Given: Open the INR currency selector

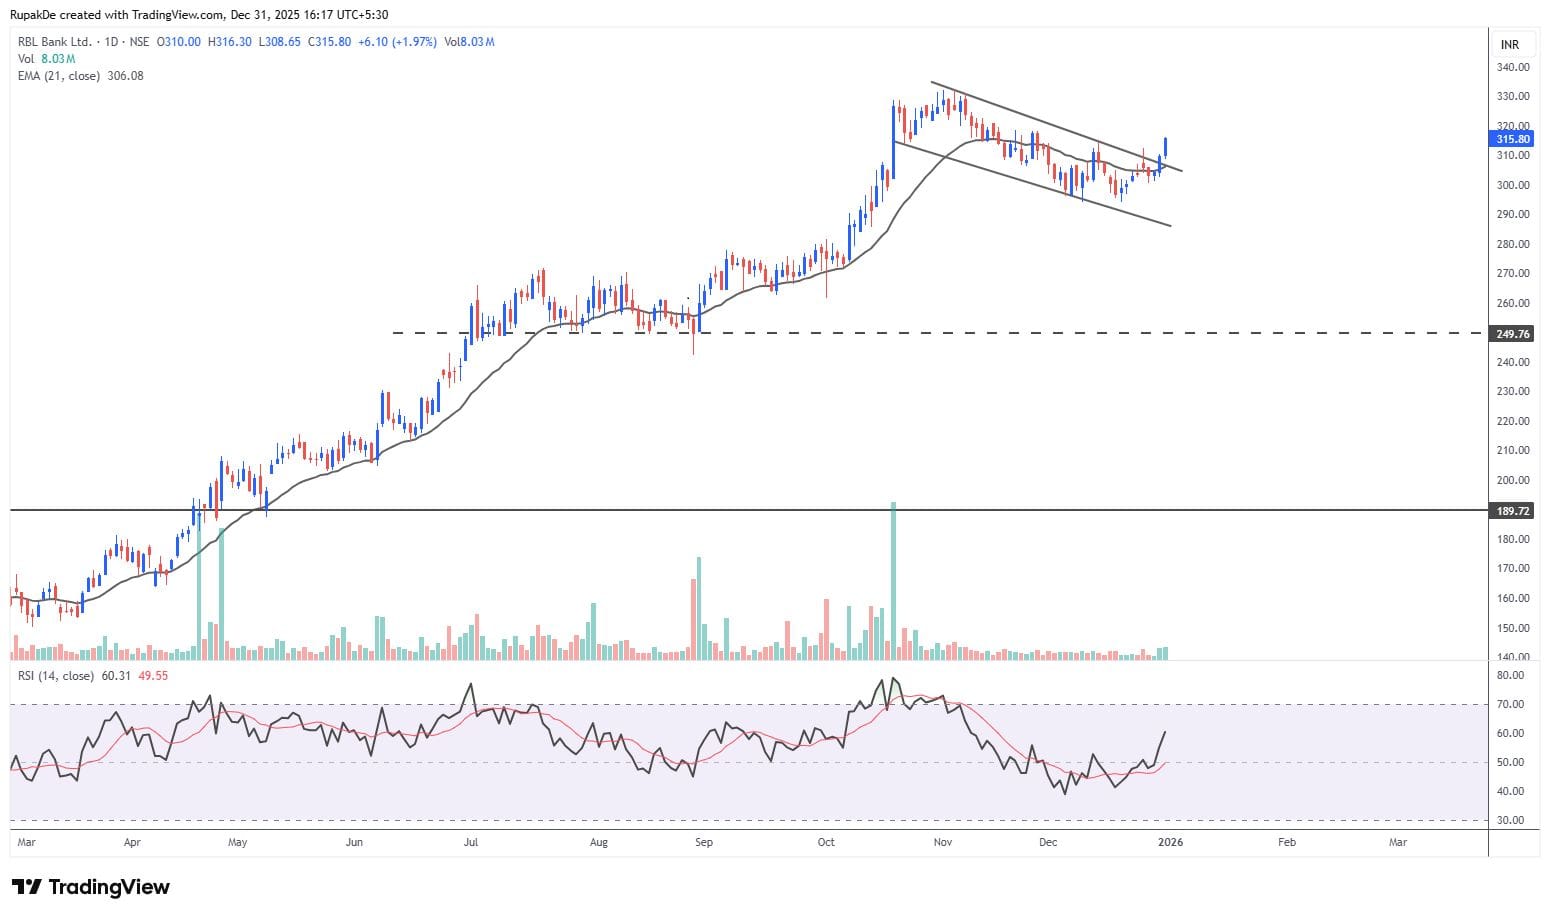Looking at the screenshot, I should pos(1510,45).
